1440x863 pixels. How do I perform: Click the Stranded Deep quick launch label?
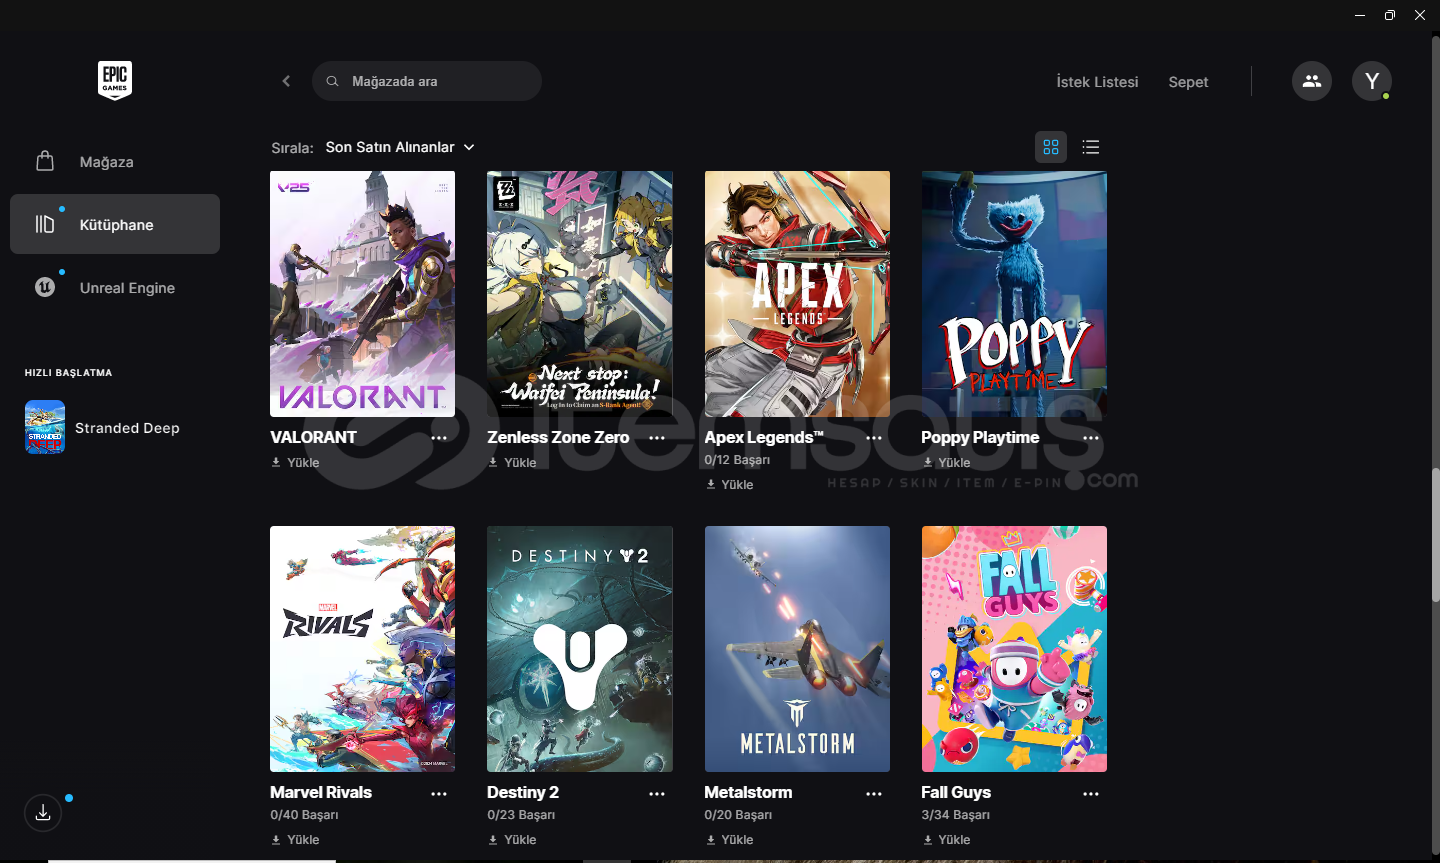(127, 428)
